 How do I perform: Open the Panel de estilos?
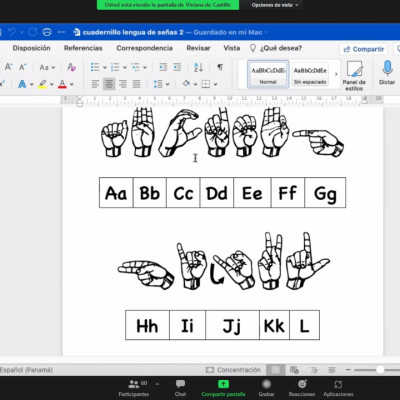click(x=354, y=75)
